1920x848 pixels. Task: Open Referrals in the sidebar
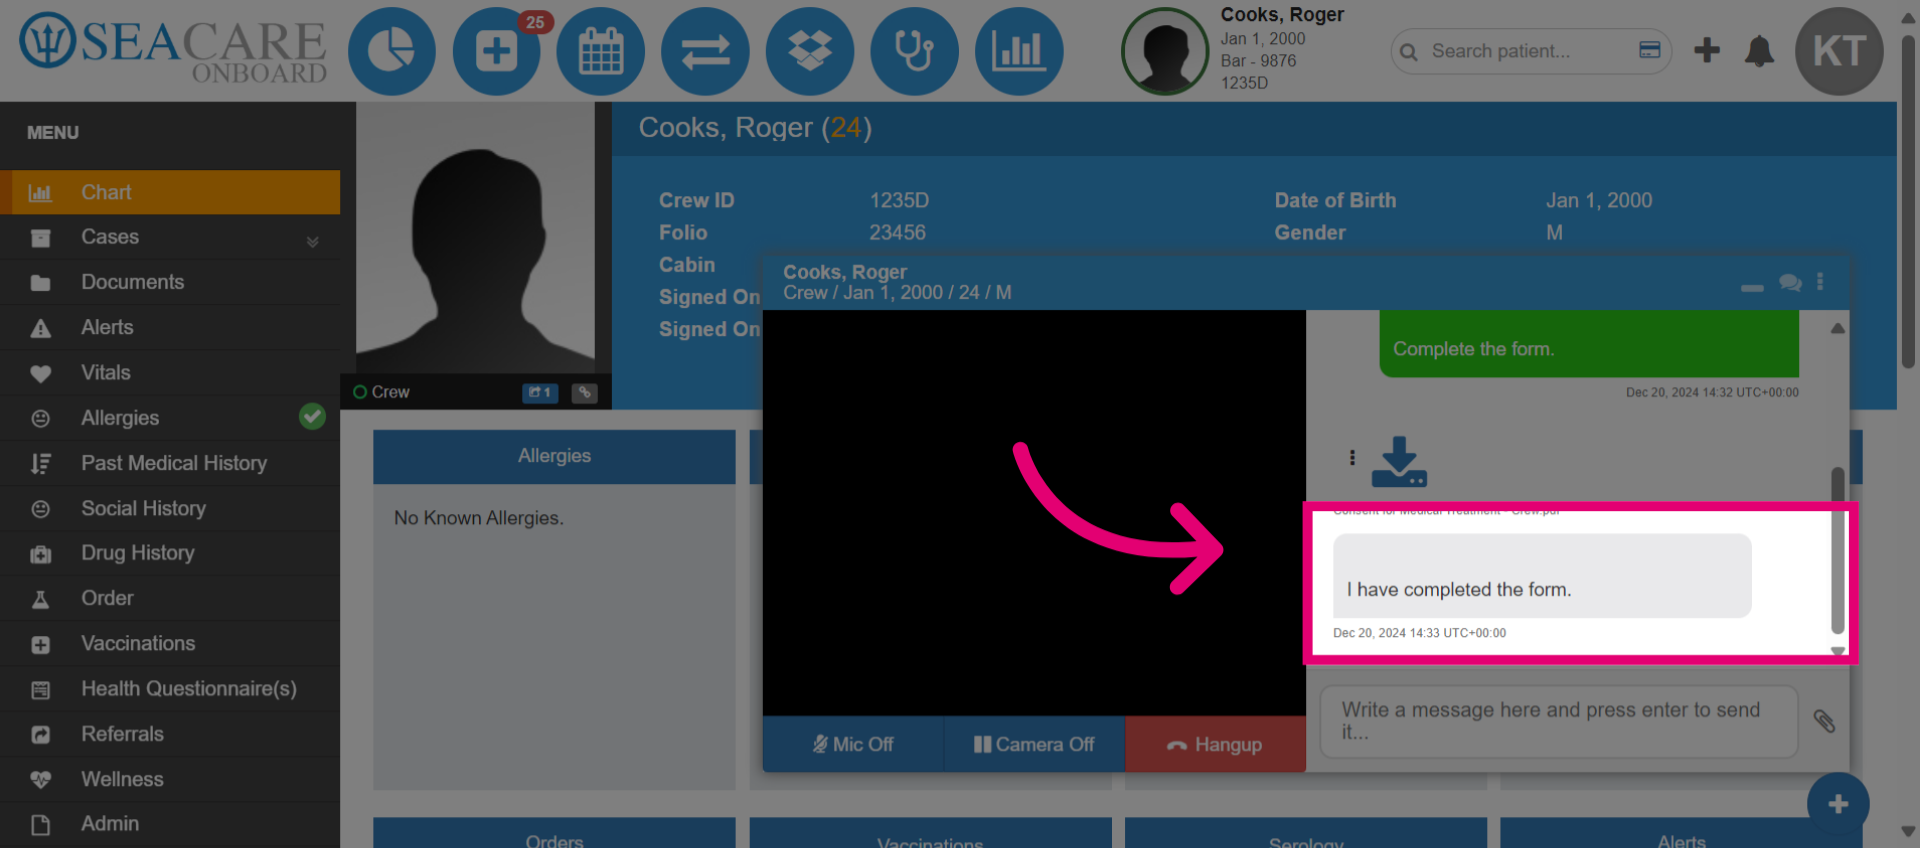[x=170, y=734]
